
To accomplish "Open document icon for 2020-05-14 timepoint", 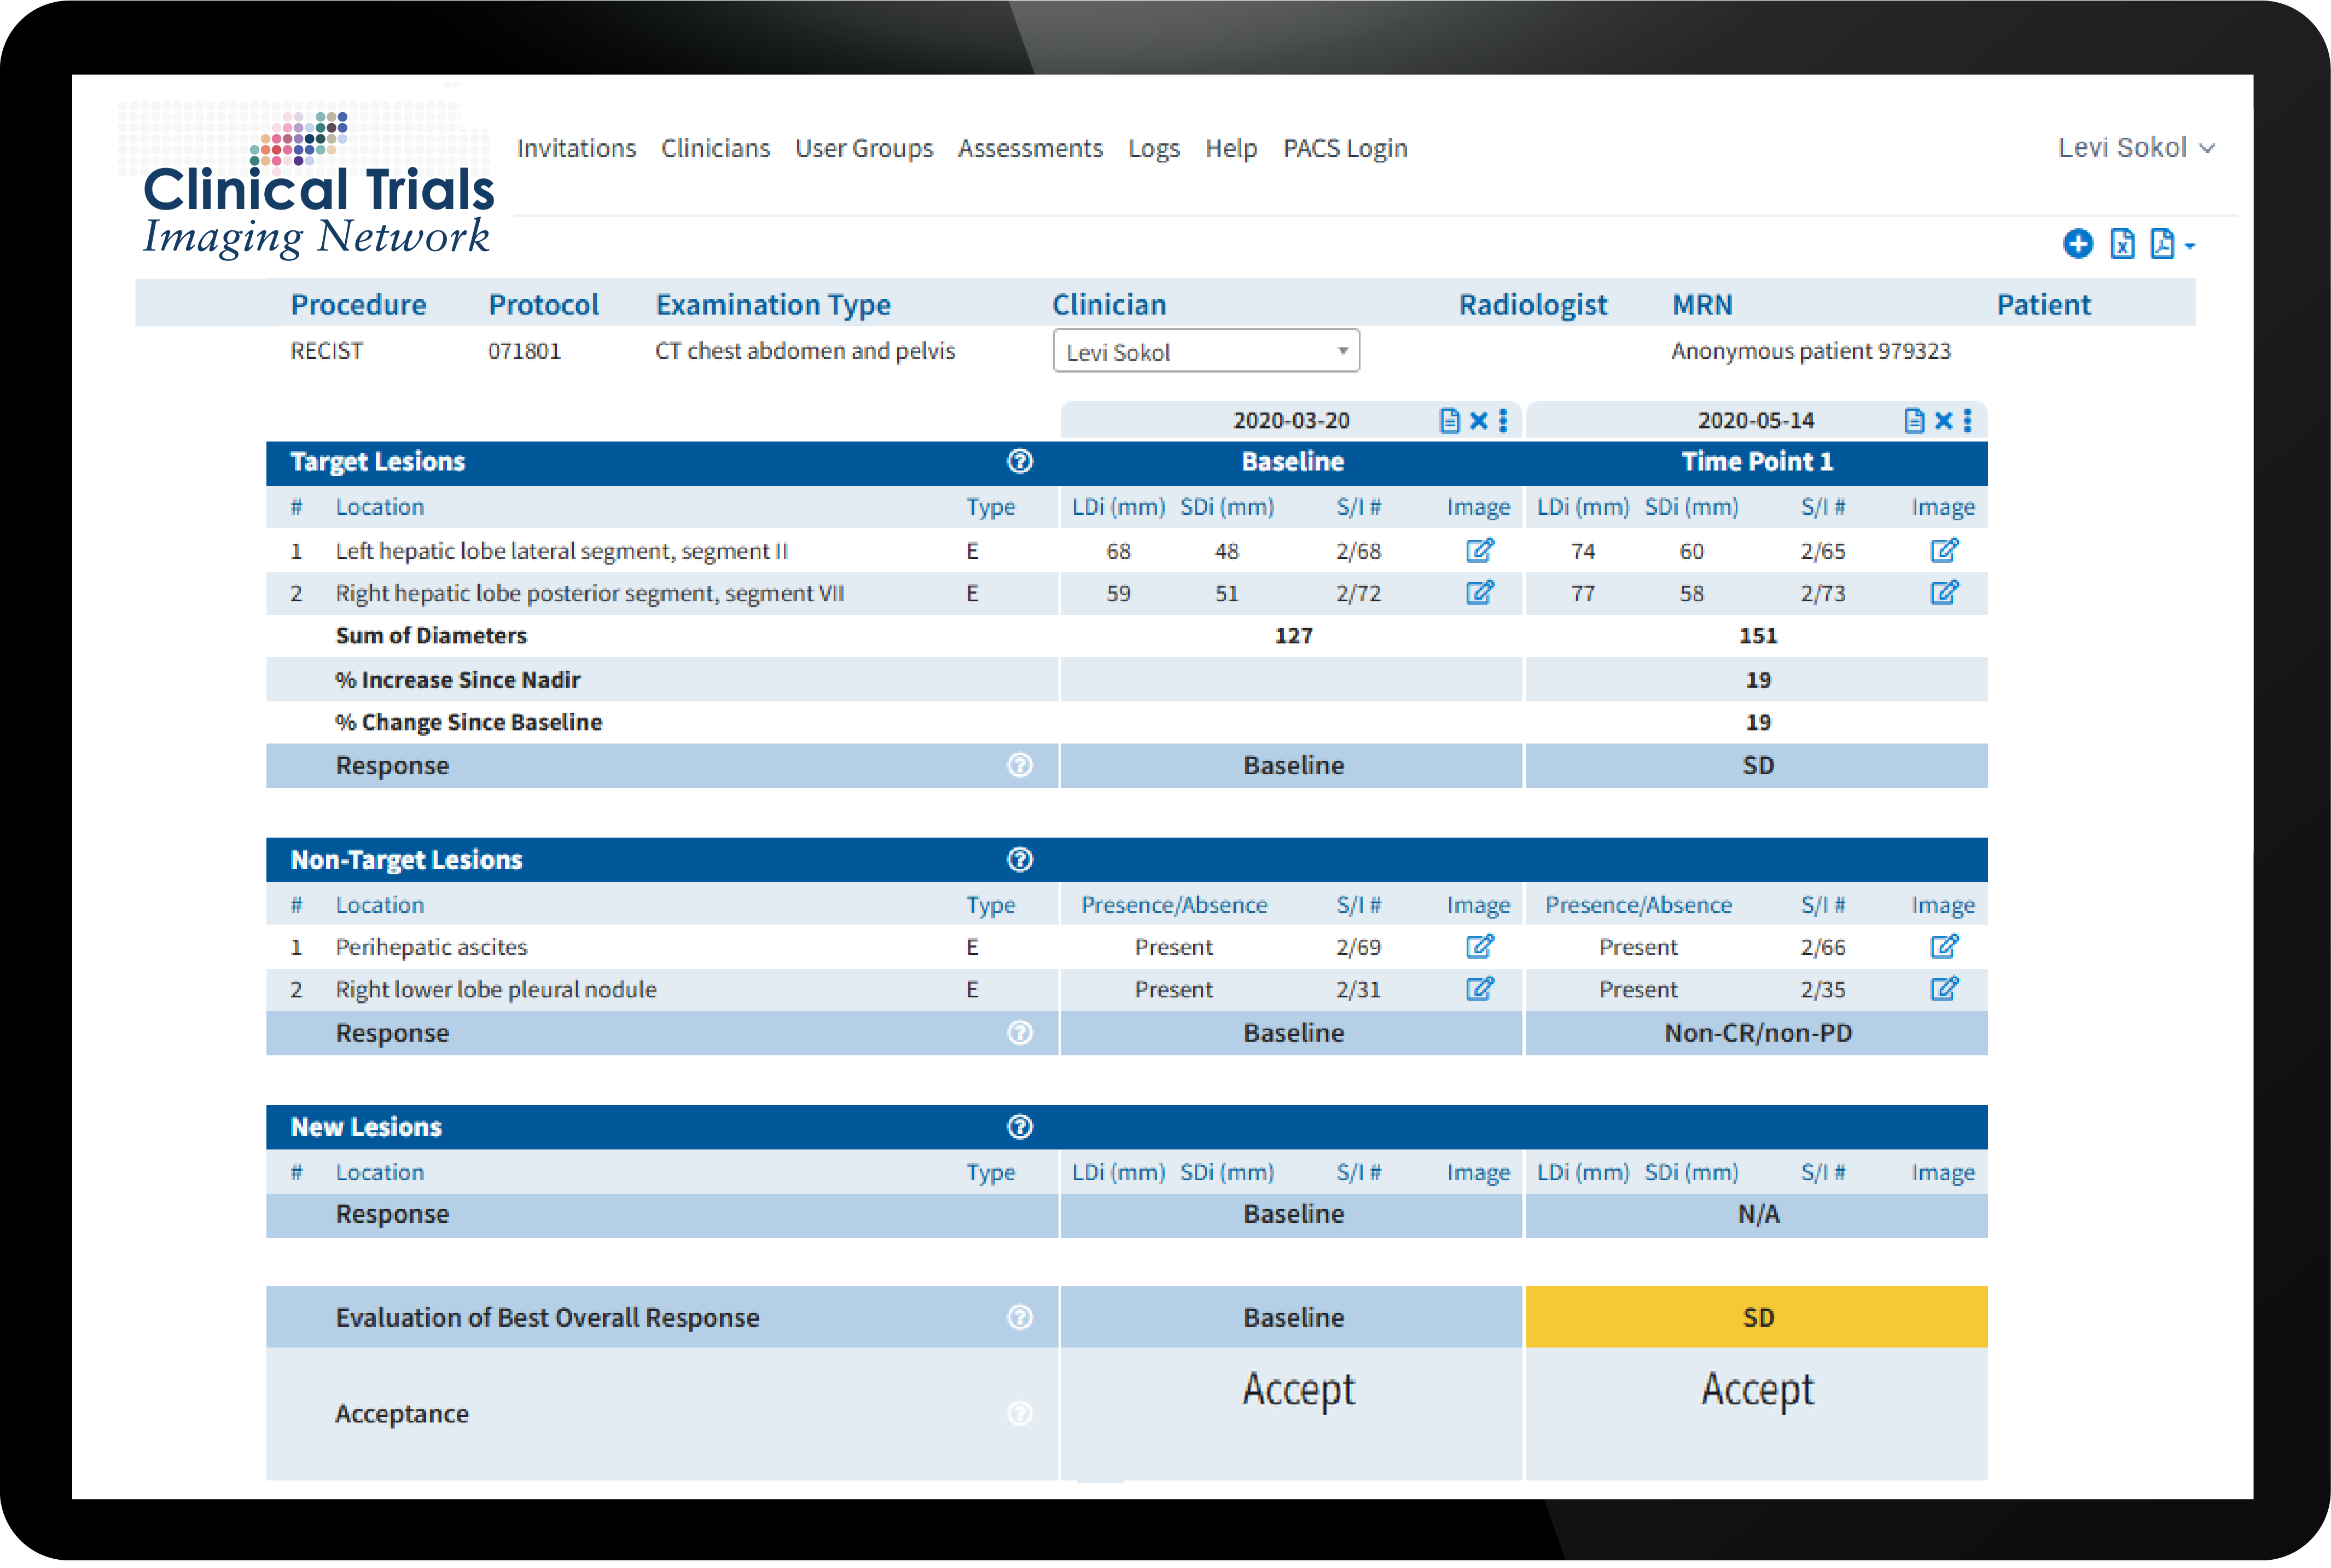I will click(x=1913, y=421).
